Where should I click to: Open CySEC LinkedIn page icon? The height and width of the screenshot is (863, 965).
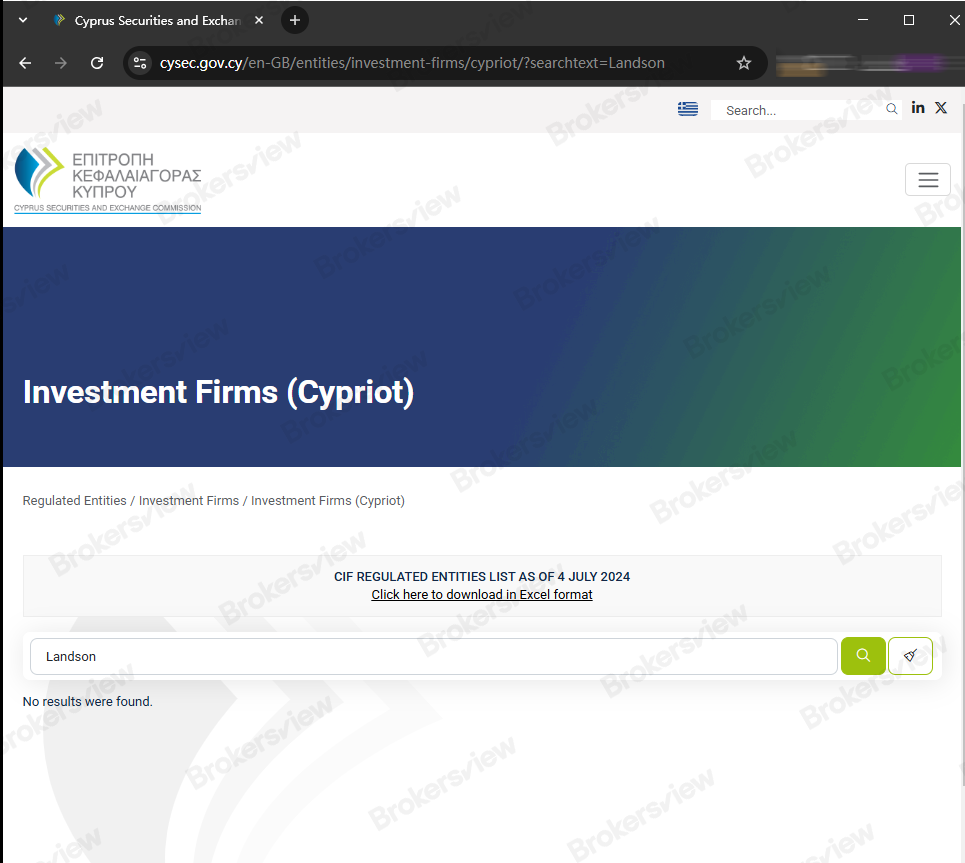tap(918, 108)
